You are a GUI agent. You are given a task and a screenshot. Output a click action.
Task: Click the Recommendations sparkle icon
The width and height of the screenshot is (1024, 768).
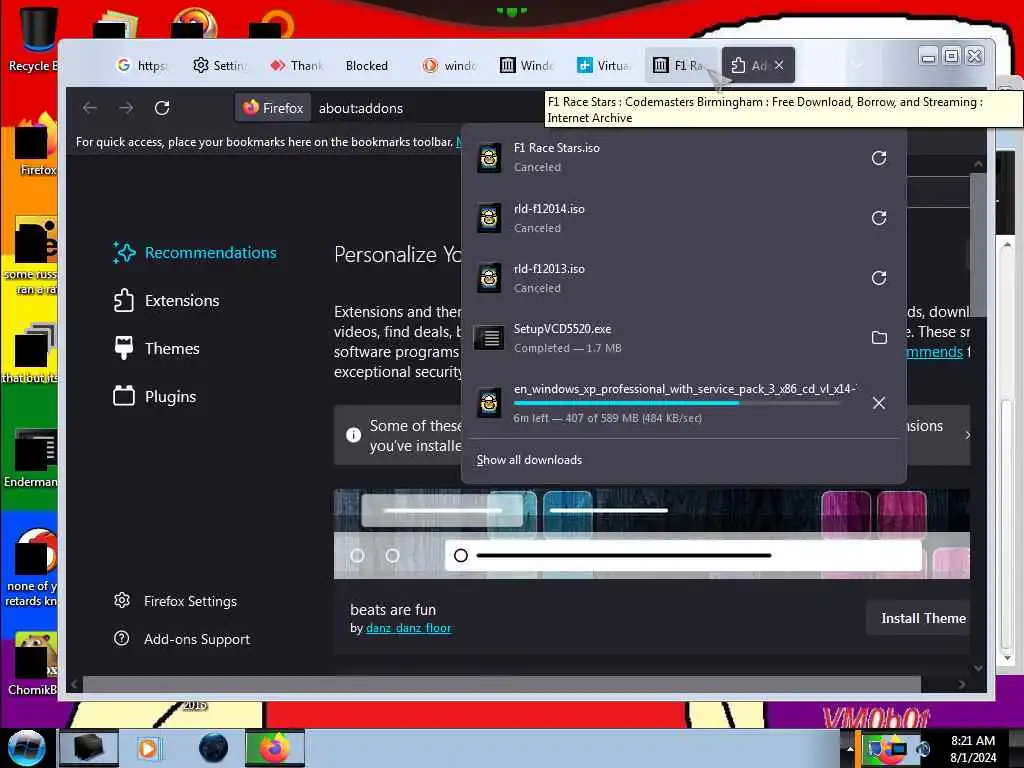(x=124, y=253)
